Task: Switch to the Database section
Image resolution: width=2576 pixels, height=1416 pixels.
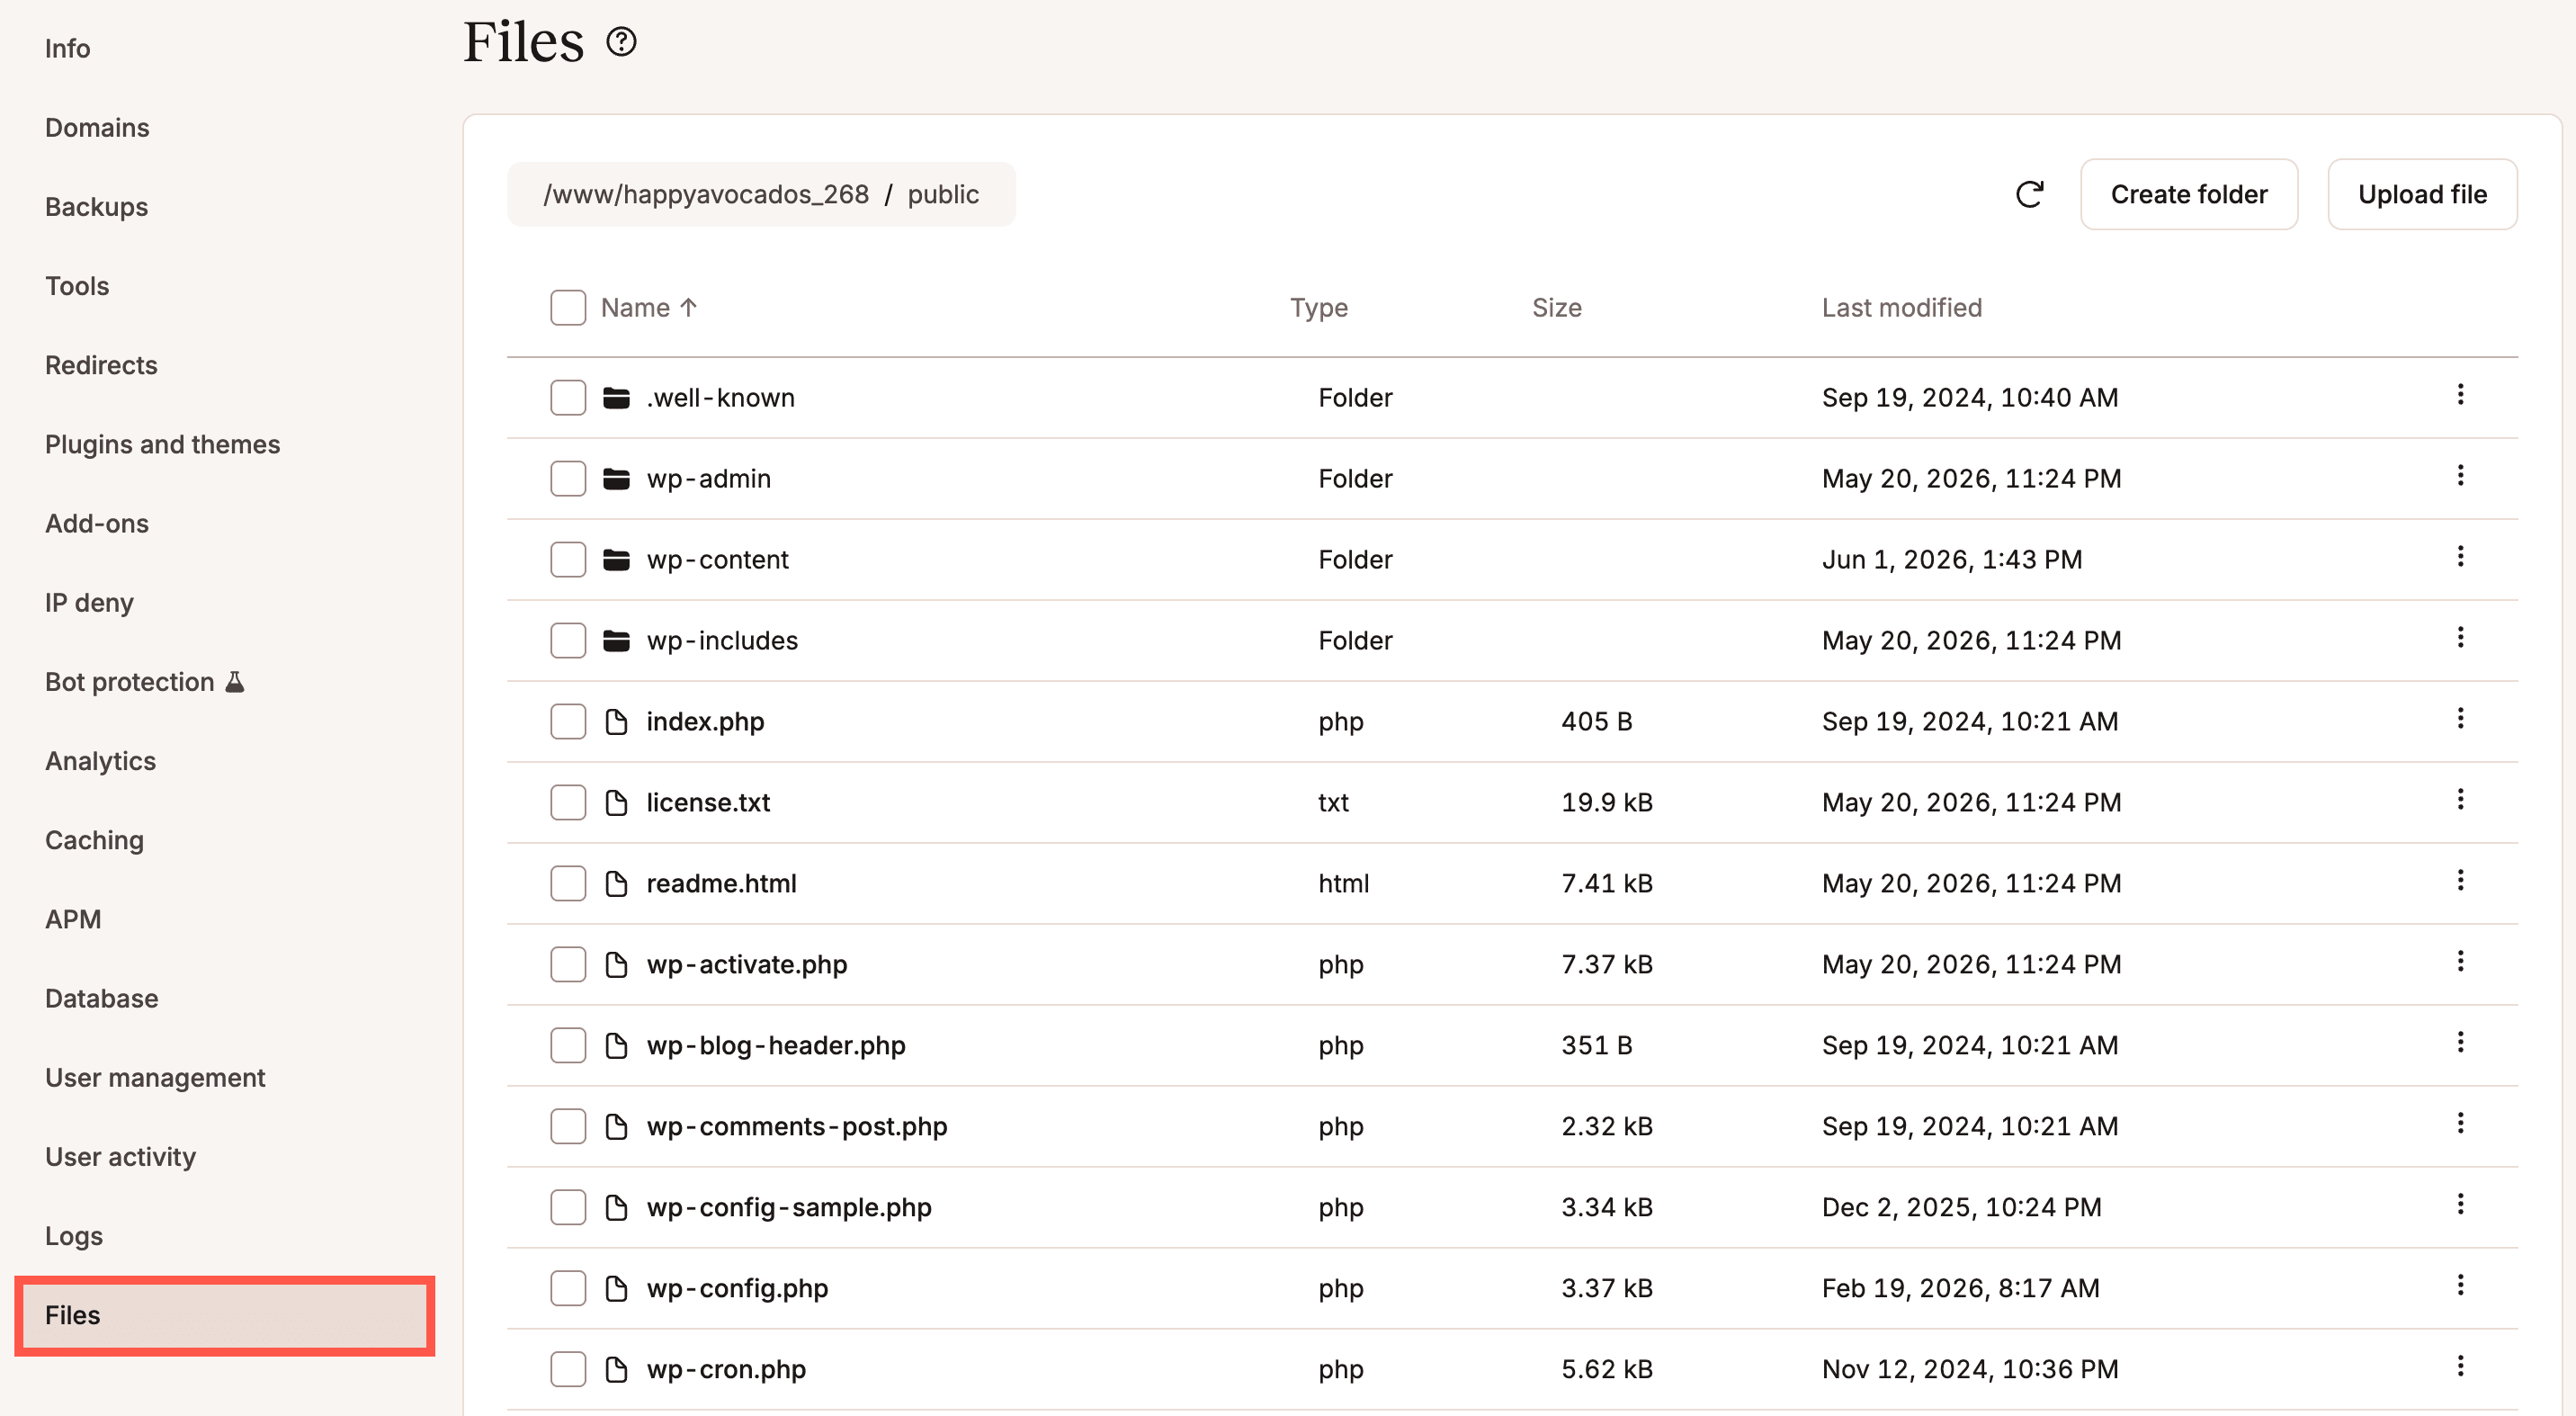Action: tap(101, 999)
